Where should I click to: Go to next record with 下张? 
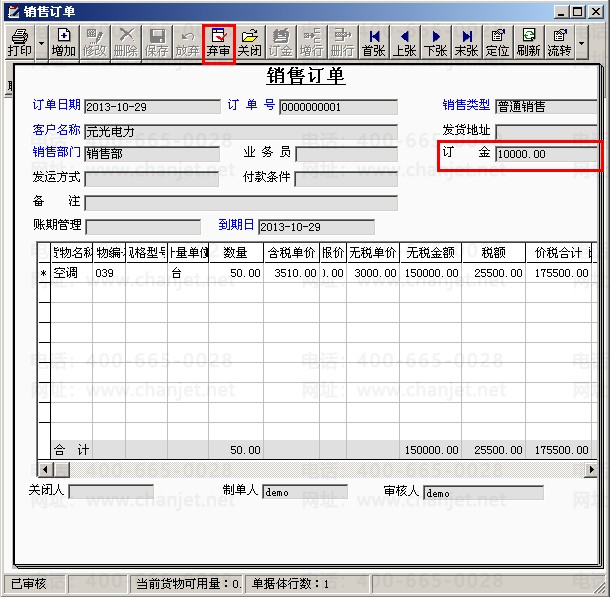point(436,42)
